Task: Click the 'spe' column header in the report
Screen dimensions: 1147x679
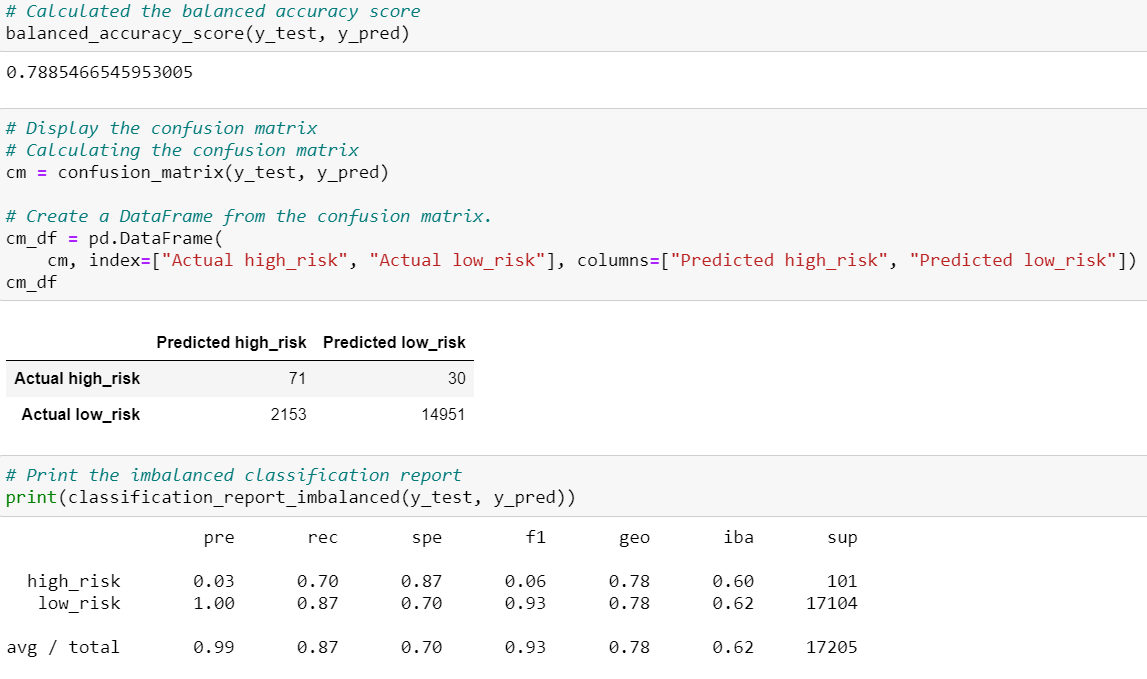Action: coord(426,538)
